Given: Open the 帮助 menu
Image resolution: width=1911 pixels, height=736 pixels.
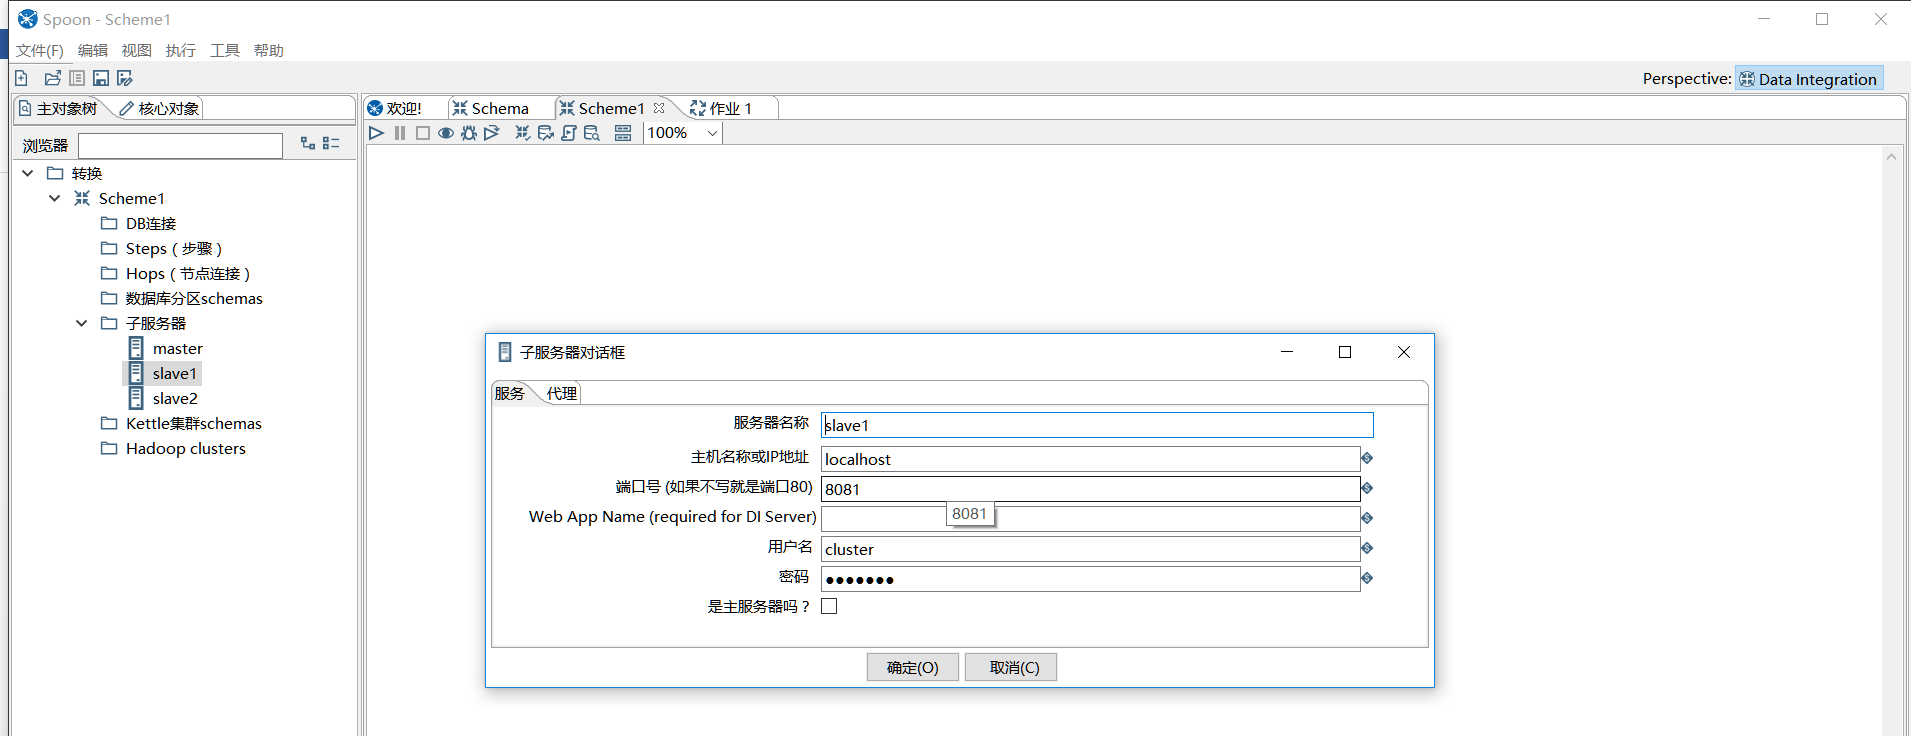Looking at the screenshot, I should point(269,50).
